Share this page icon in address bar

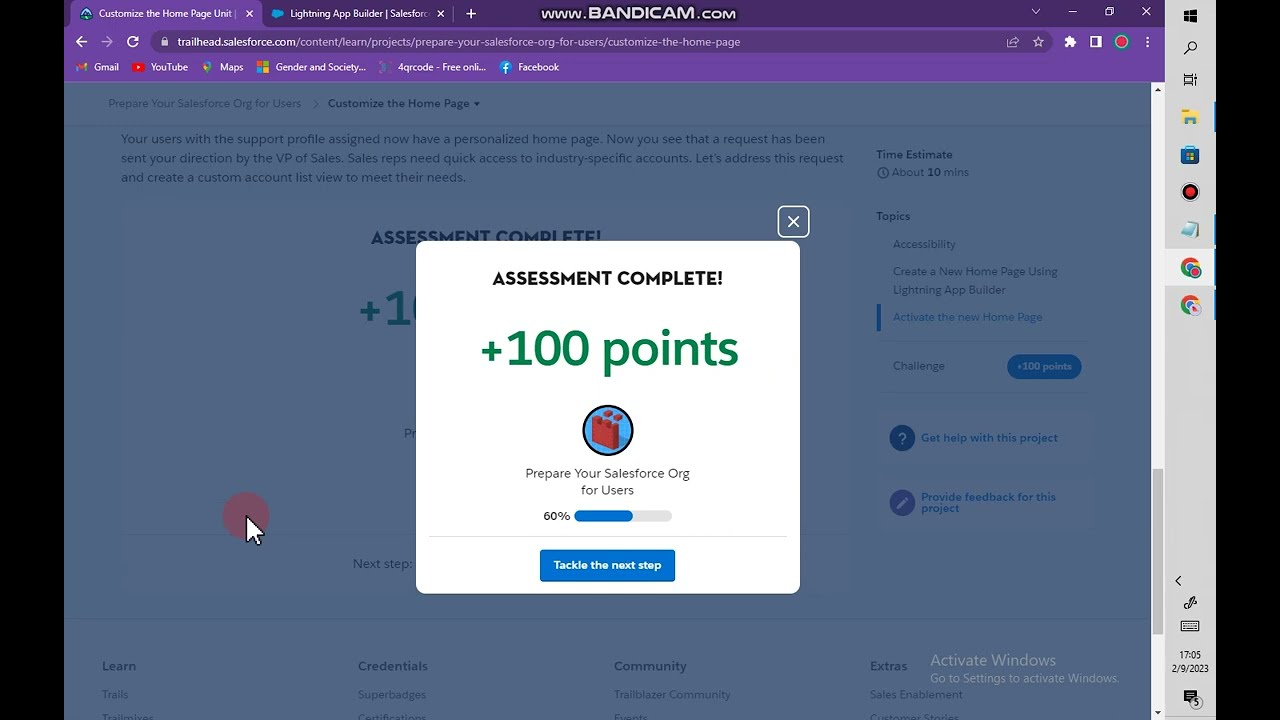click(x=1012, y=42)
